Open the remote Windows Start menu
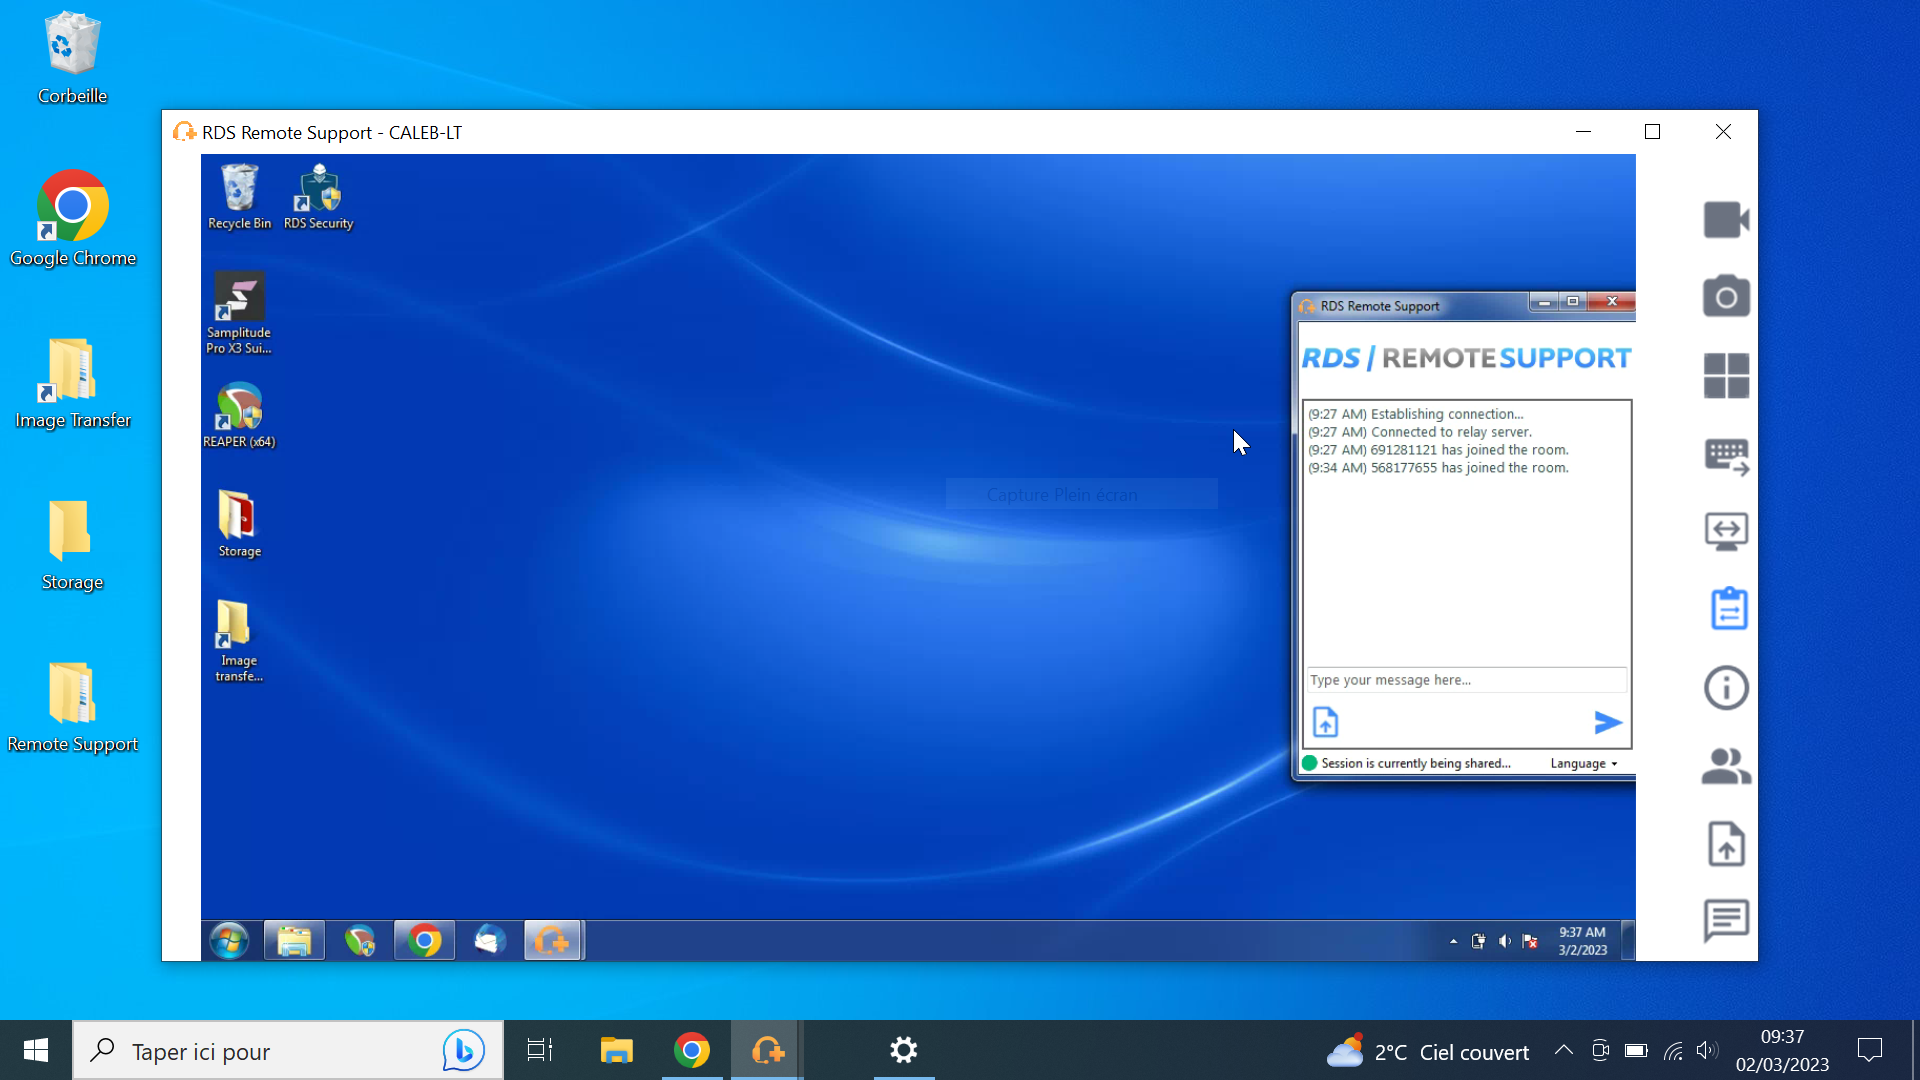 point(228,940)
